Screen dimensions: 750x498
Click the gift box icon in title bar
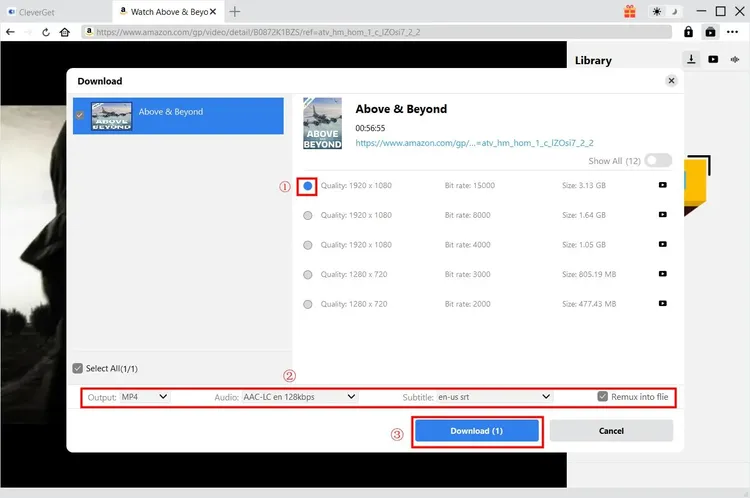630,12
